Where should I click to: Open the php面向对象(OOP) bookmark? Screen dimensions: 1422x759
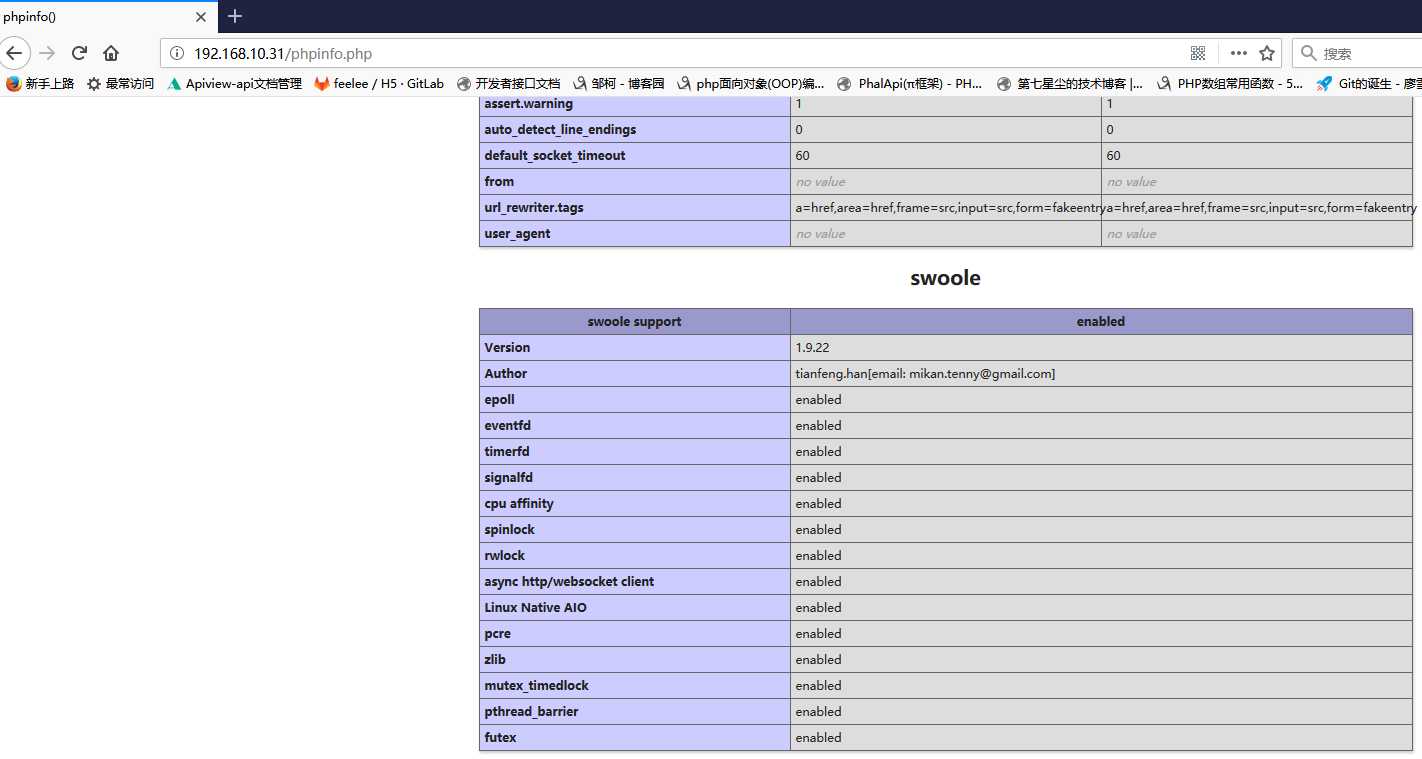pos(751,84)
